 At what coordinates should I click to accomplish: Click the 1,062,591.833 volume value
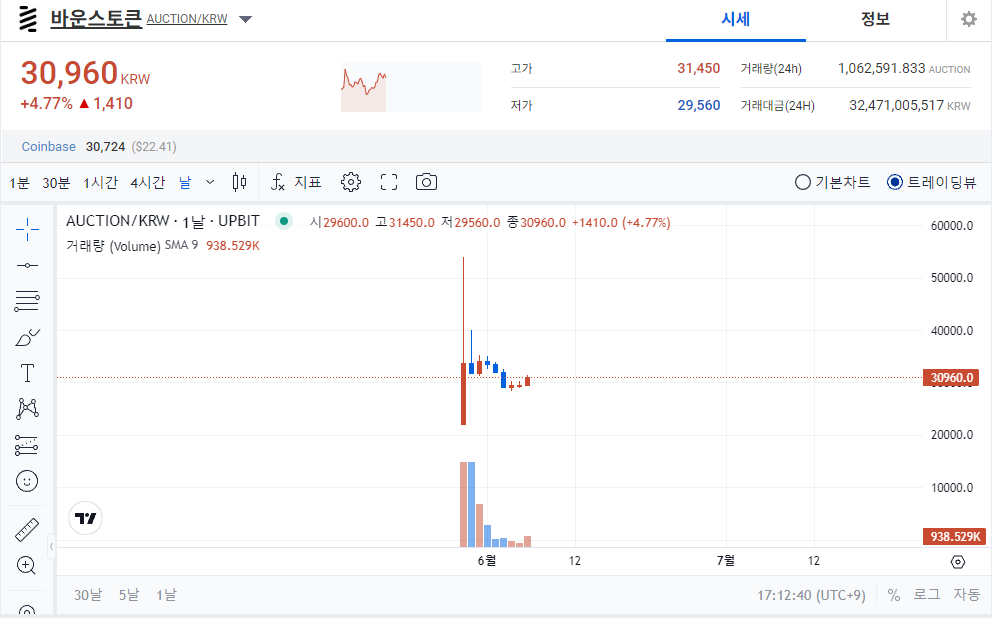click(881, 68)
